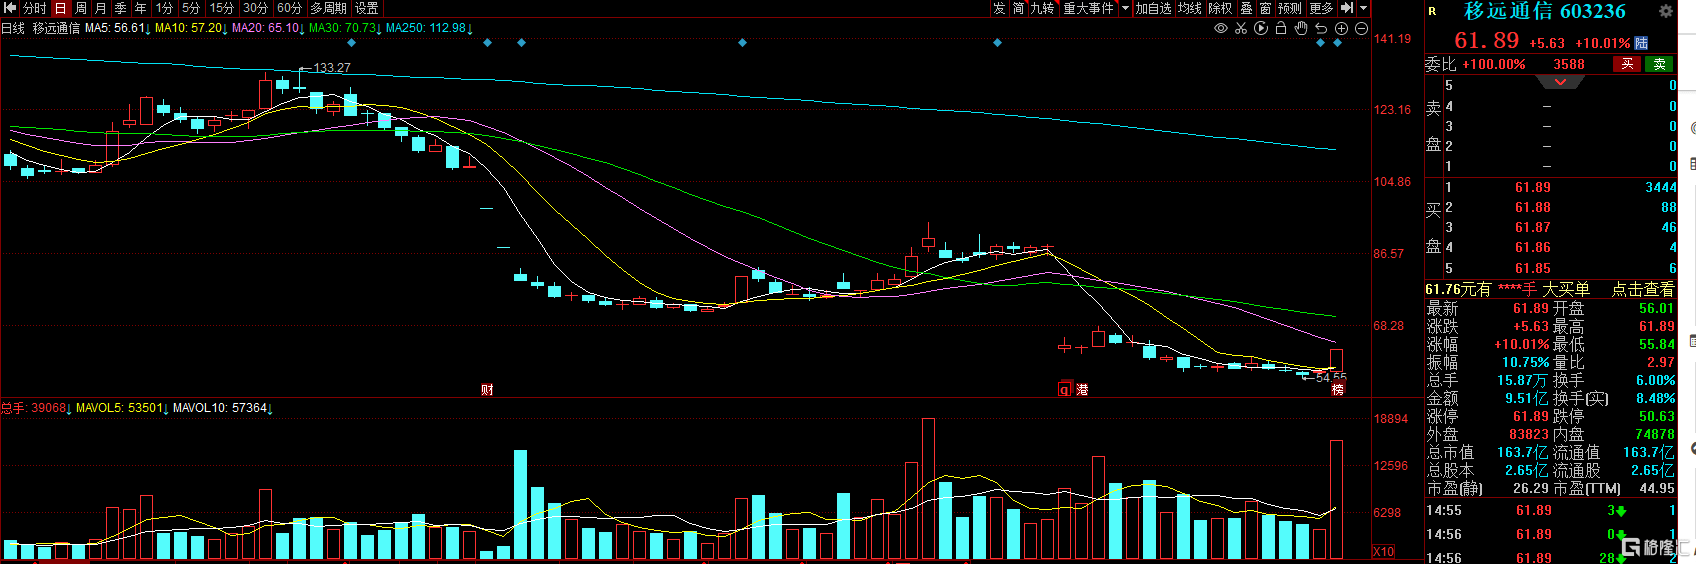Image resolution: width=1696 pixels, height=564 pixels.
Task: Open dropdown arrow at toolbar's right end
Action: pos(1363,8)
